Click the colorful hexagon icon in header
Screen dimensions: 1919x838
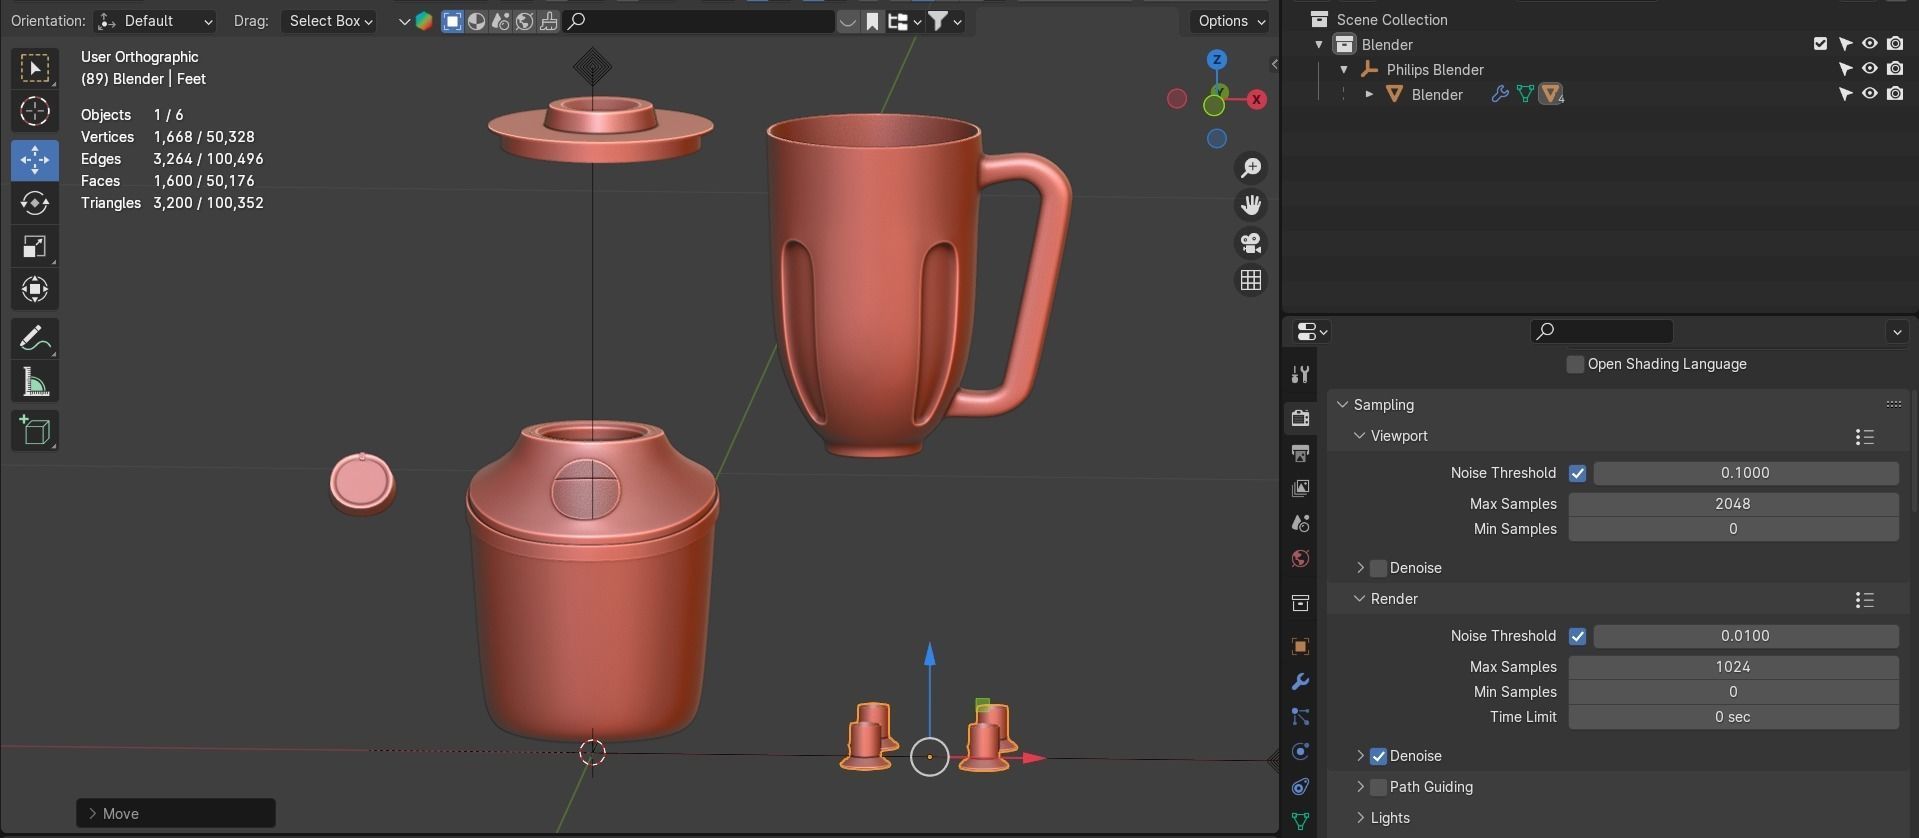424,21
